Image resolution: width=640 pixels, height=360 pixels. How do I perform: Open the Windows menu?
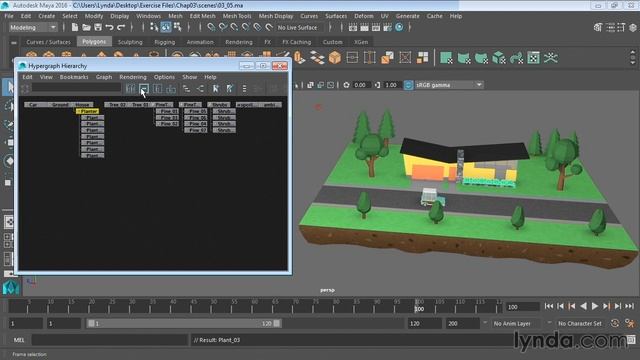pyautogui.click(x=148, y=16)
